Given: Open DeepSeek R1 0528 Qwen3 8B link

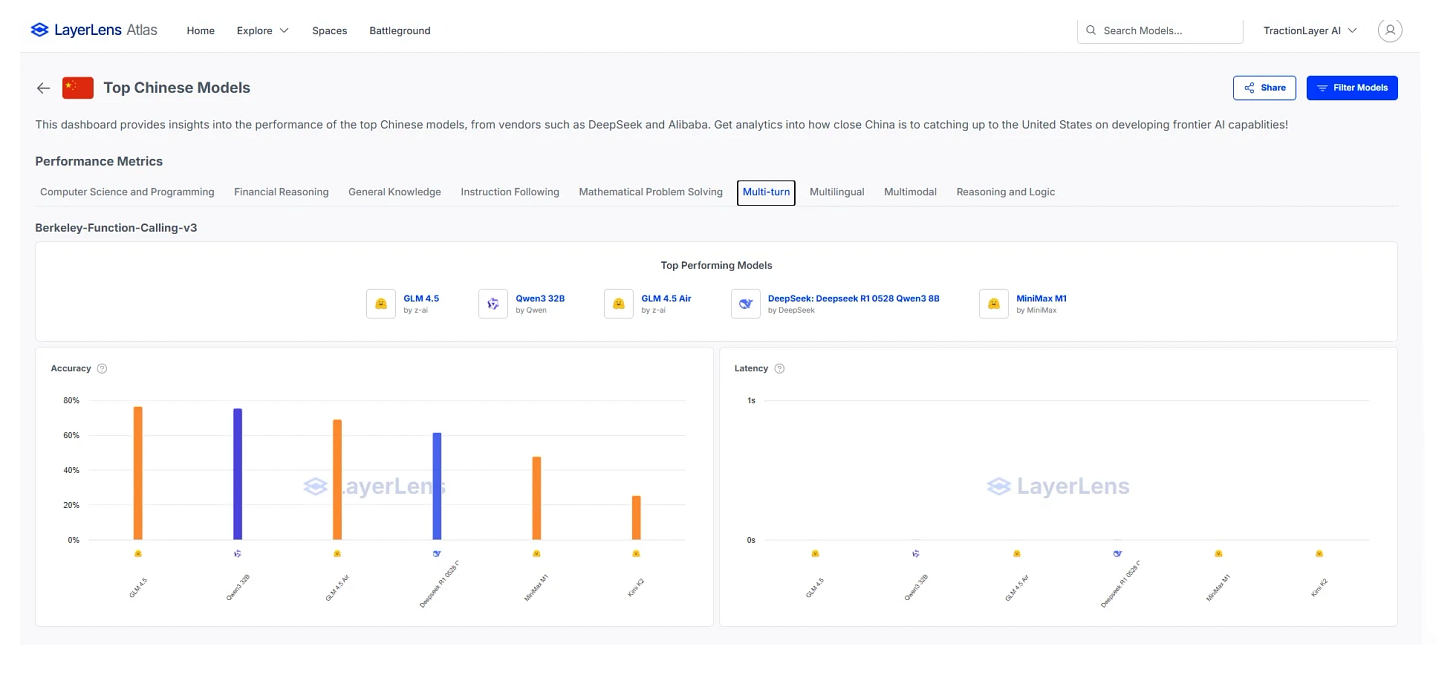Looking at the screenshot, I should (x=854, y=298).
